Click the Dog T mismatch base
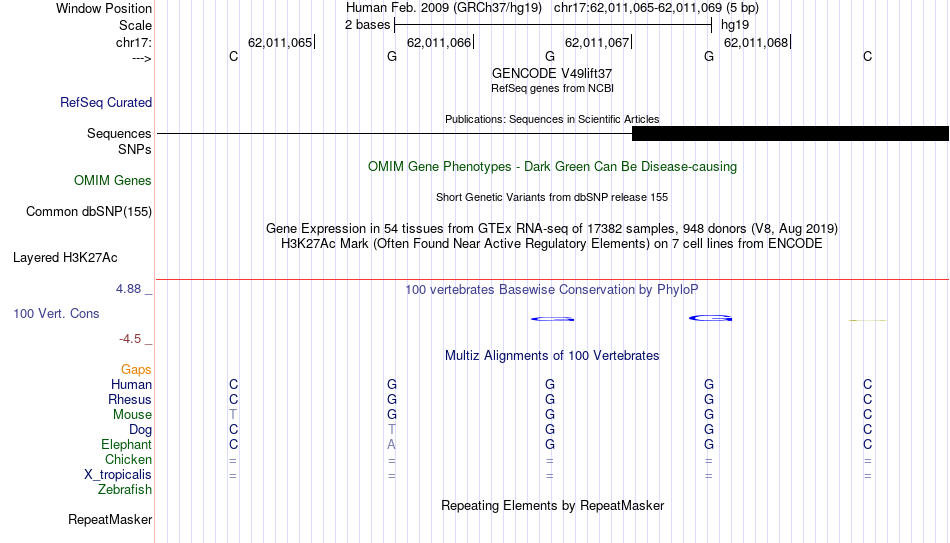950x543 pixels. click(392, 430)
